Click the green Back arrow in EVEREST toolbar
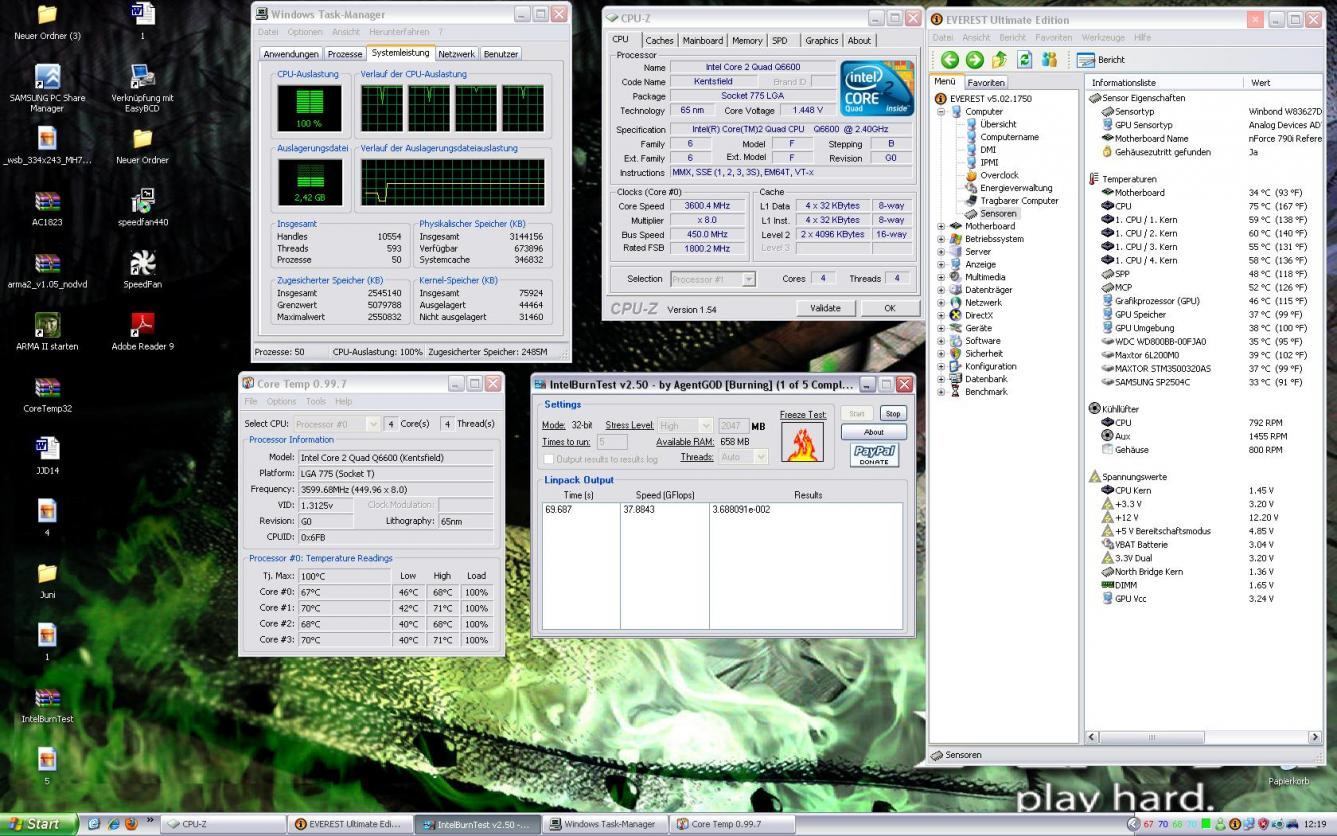 (x=950, y=60)
